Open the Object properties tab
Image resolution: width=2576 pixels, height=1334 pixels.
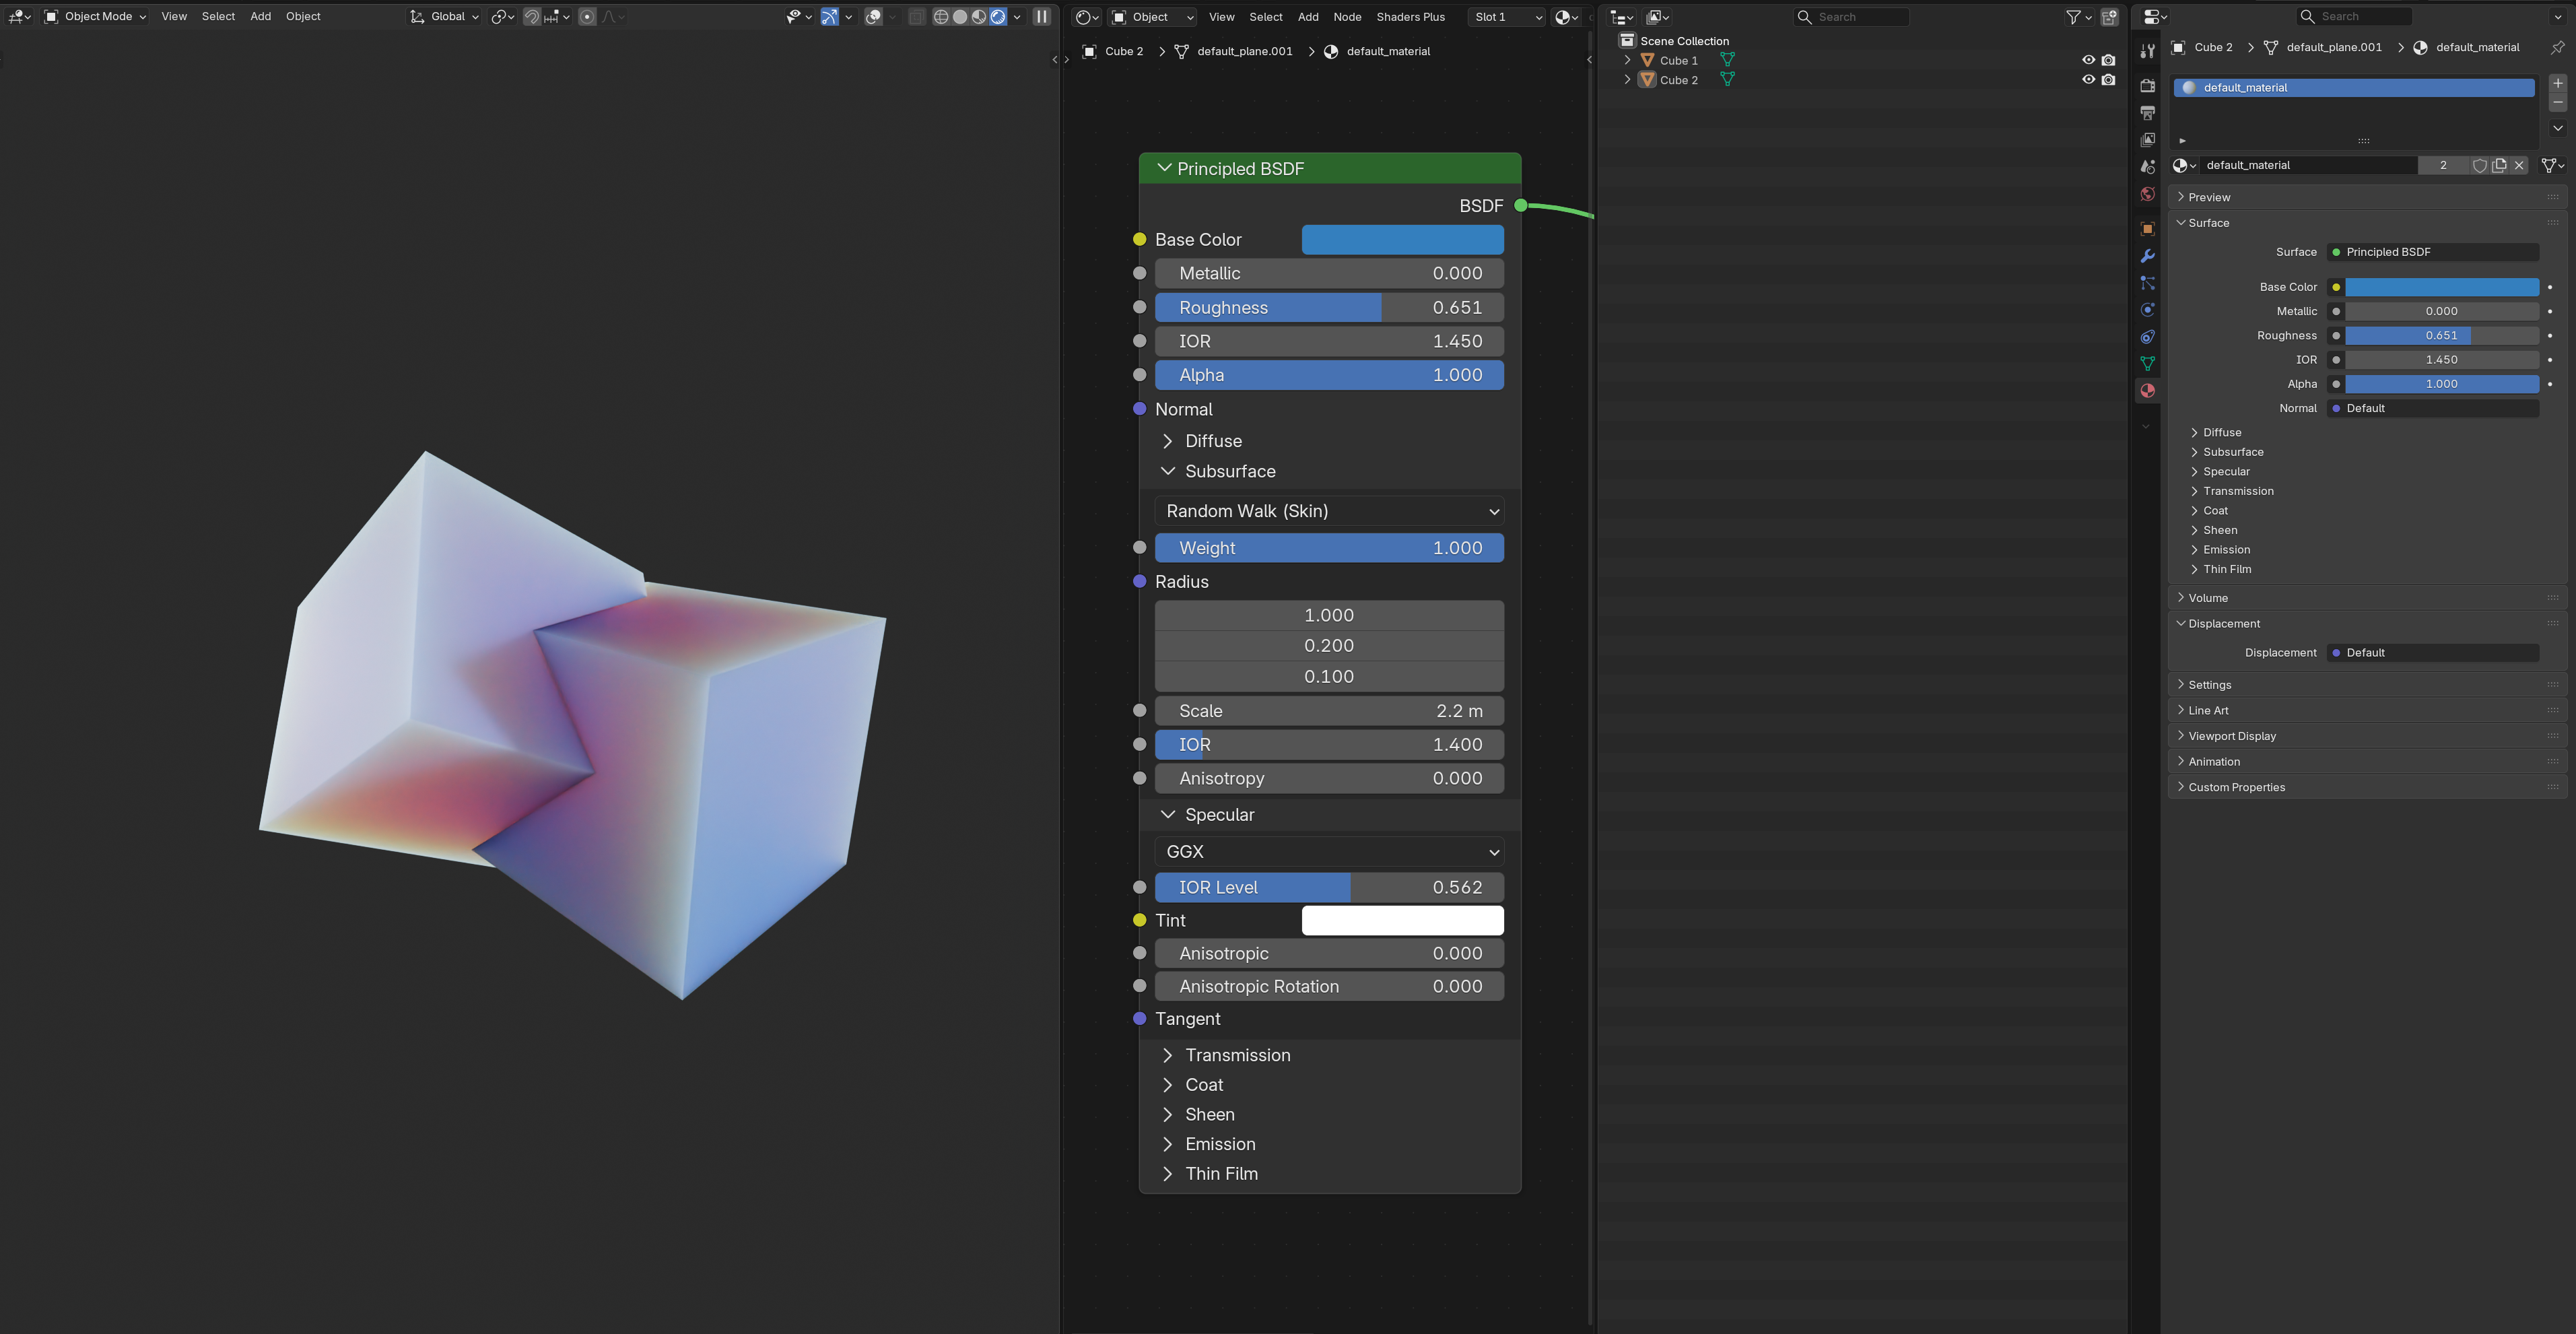pyautogui.click(x=2147, y=229)
